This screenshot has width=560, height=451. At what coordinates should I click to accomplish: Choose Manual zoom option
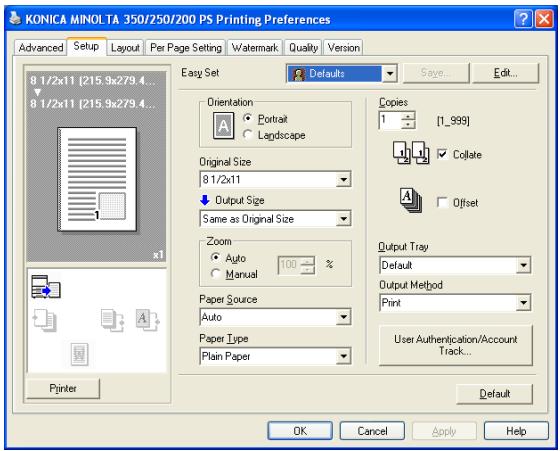pos(234,274)
